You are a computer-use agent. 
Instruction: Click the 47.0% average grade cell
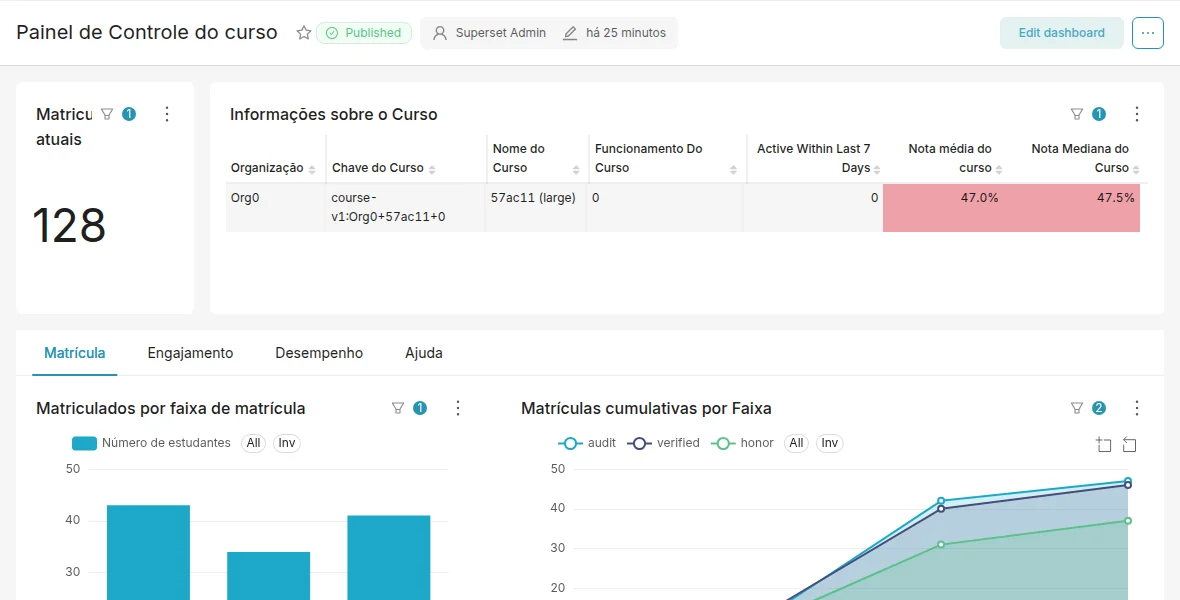click(944, 207)
